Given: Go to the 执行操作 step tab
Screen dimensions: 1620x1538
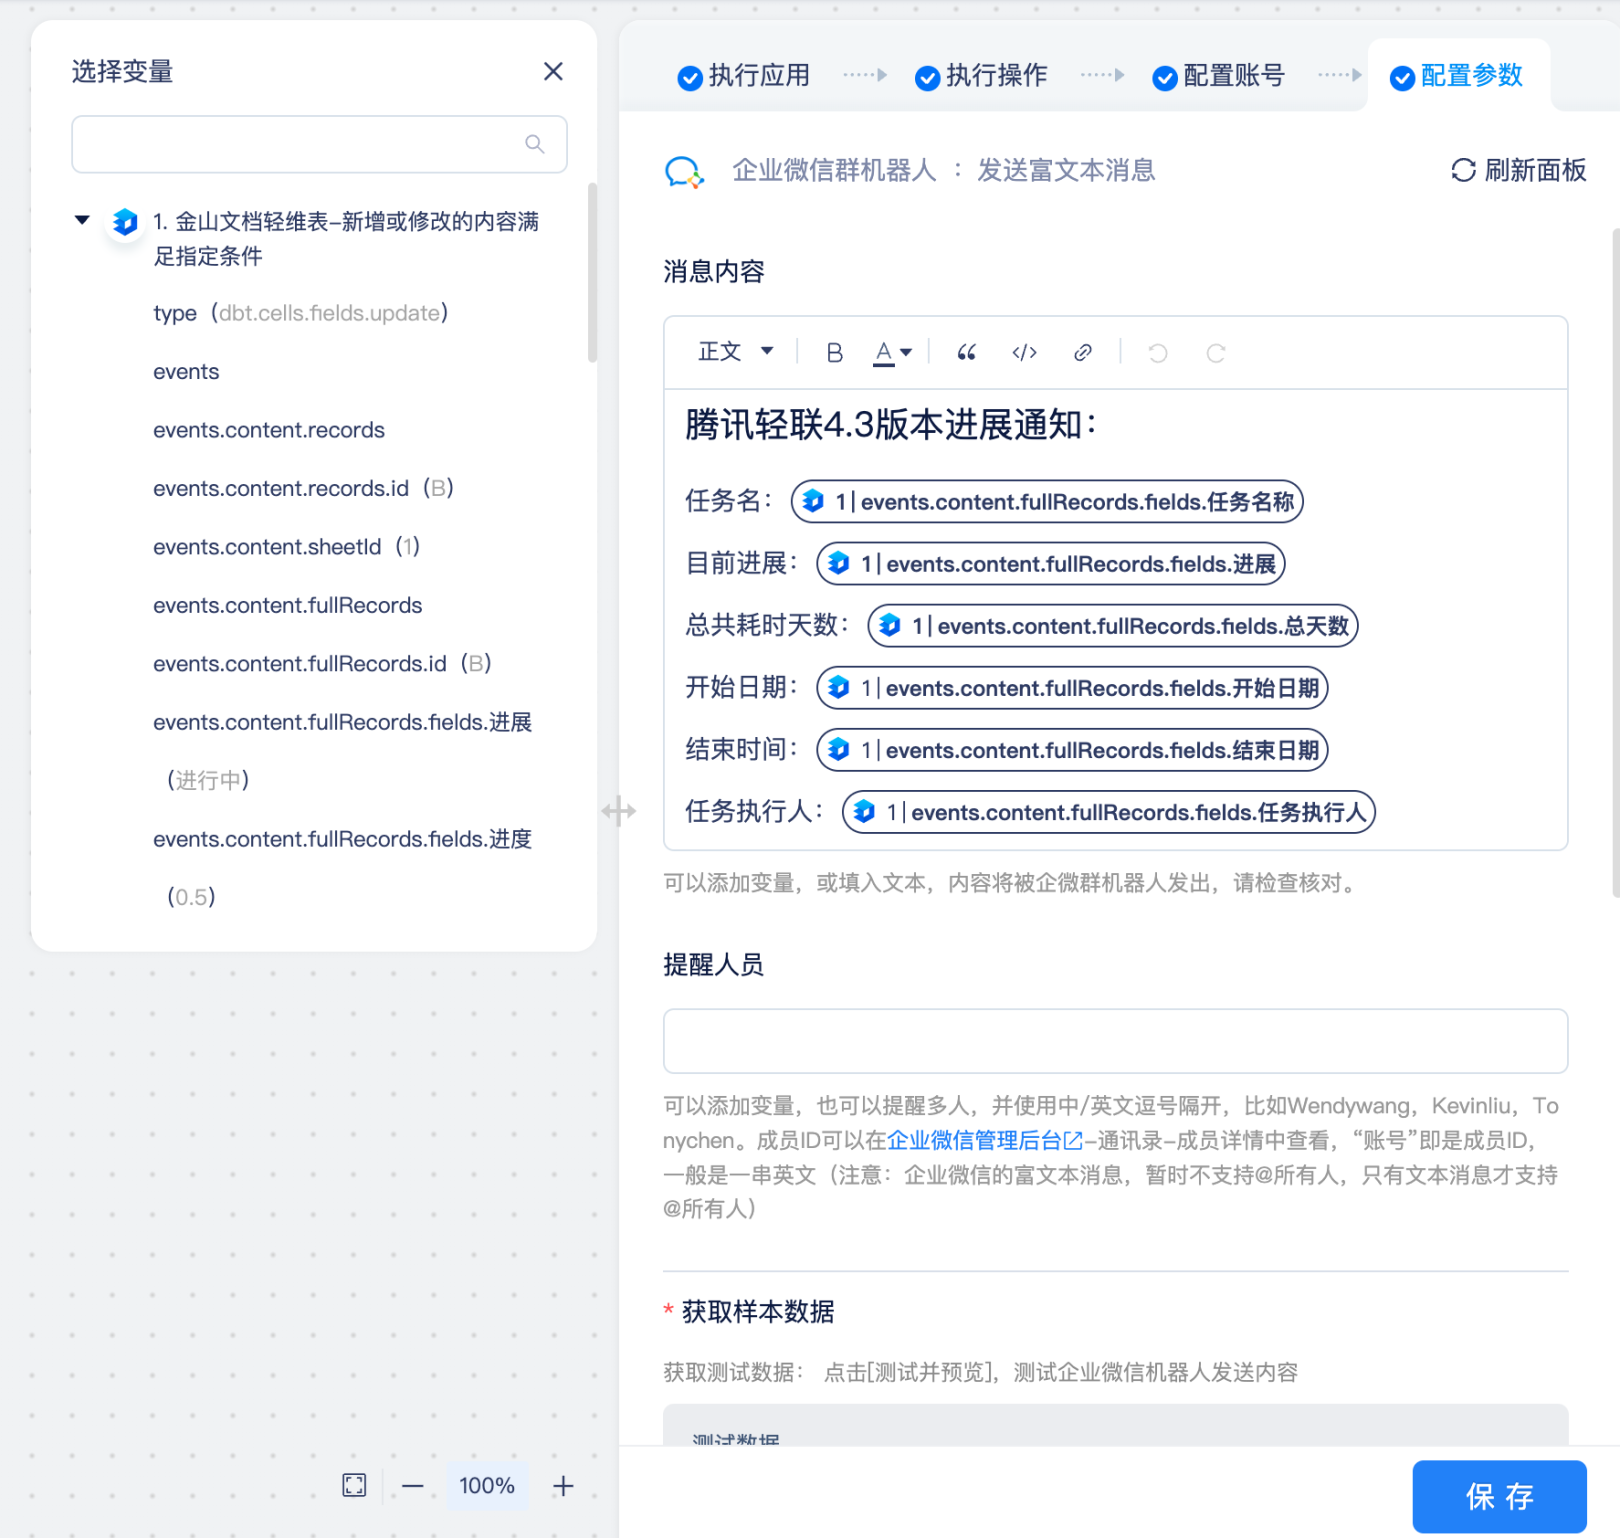Looking at the screenshot, I should coord(981,76).
